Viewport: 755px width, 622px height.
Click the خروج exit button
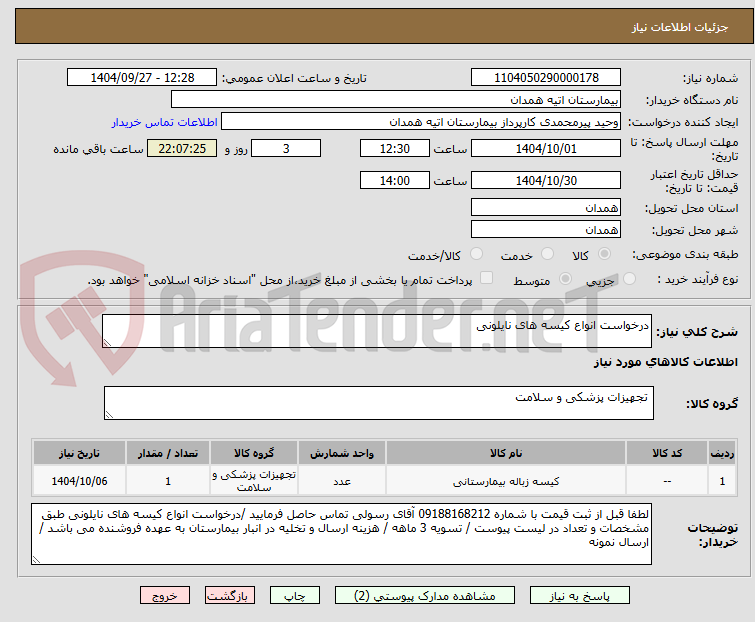(x=165, y=596)
